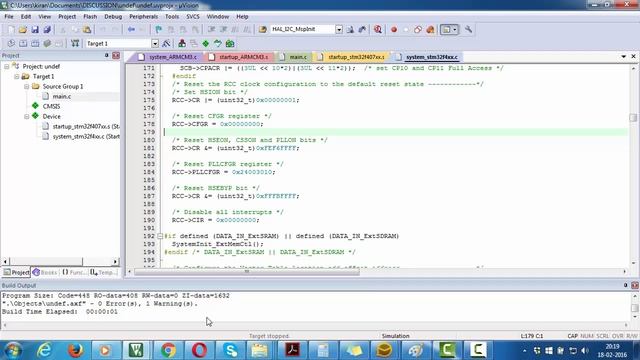Image resolution: width=640 pixels, height=360 pixels.
Task: Click the search text field showing HAL_I2C_MspInit
Action: (x=302, y=29)
